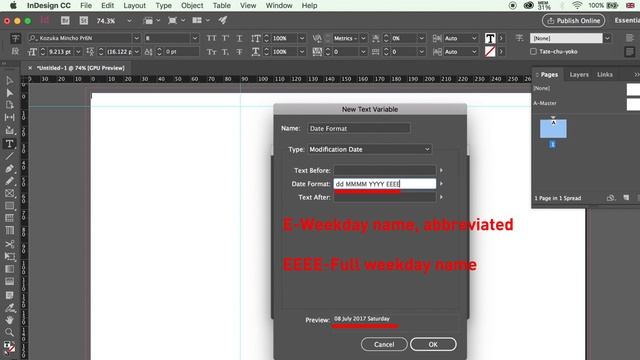Select the Hand tool
Viewport: 640px width, 360px height.
tap(9, 320)
